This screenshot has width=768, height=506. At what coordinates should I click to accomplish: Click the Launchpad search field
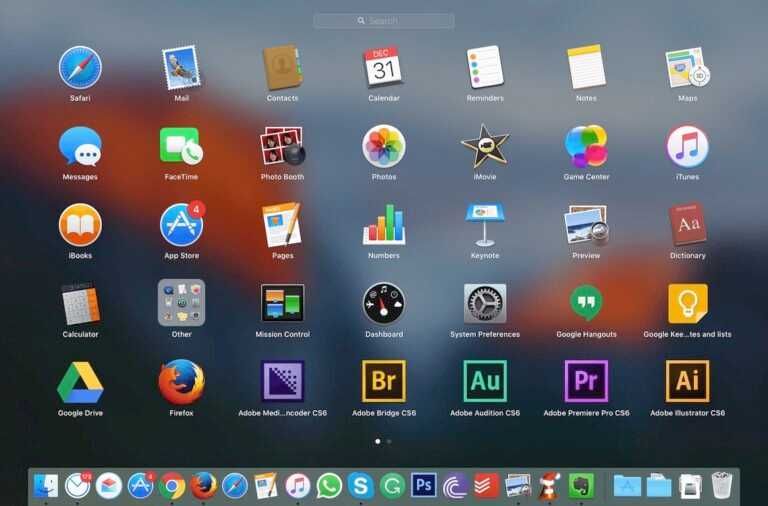[384, 21]
